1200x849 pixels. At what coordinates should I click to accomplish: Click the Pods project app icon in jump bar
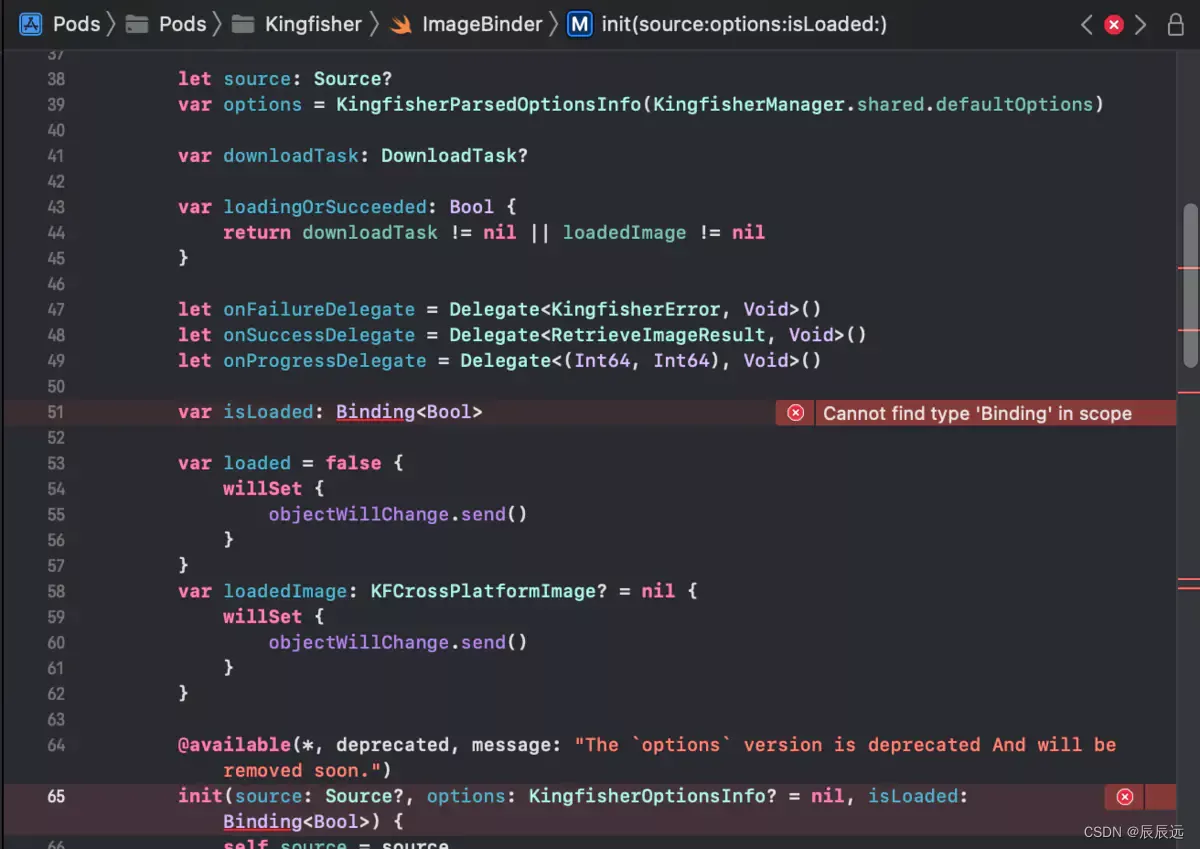[x=29, y=24]
